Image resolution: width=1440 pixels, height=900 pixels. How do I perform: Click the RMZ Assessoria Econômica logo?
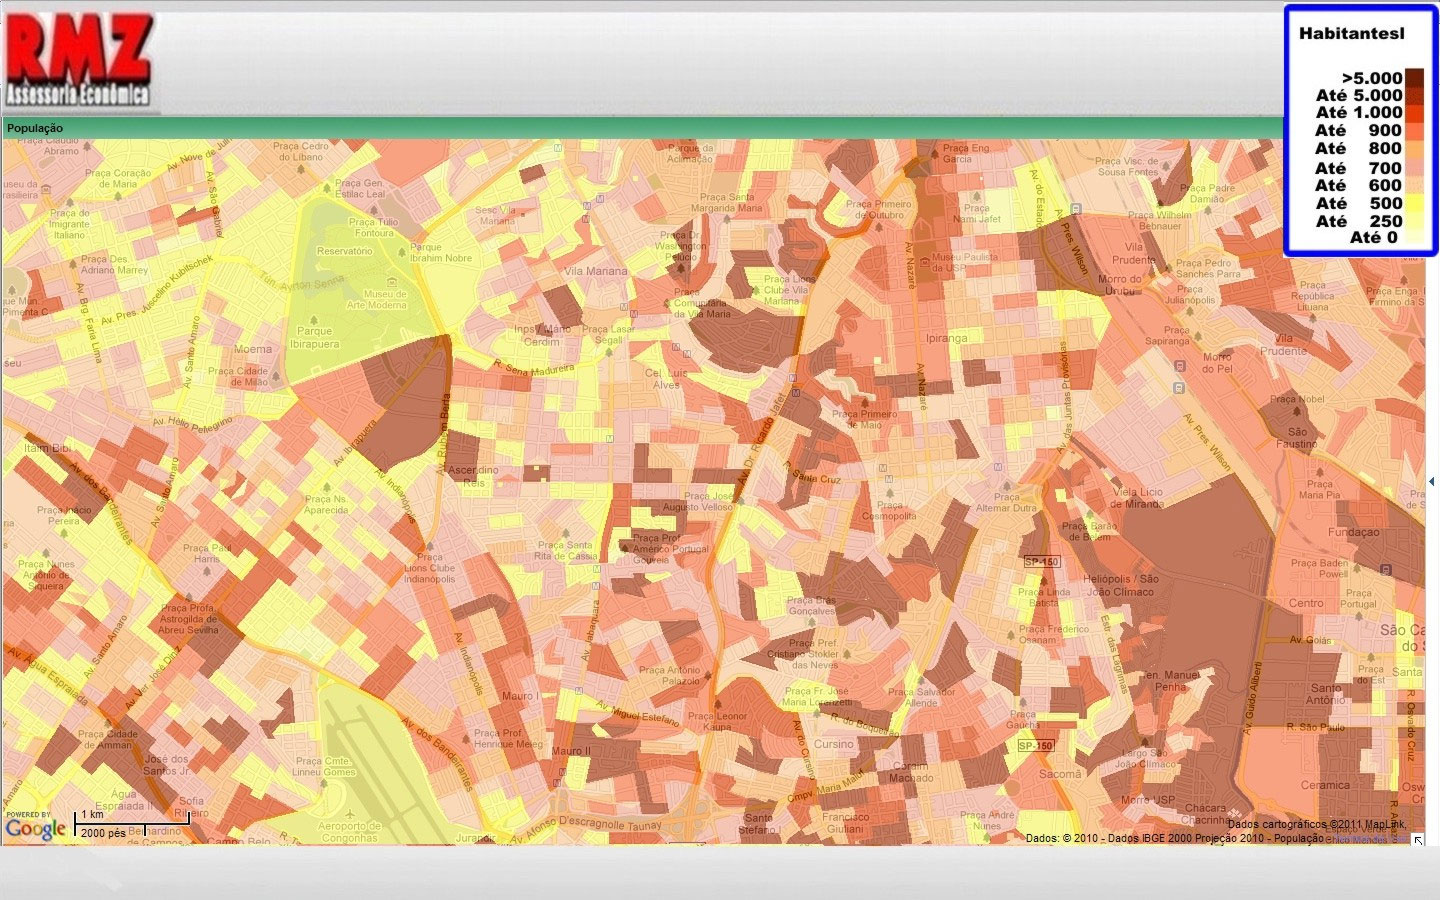[x=79, y=60]
